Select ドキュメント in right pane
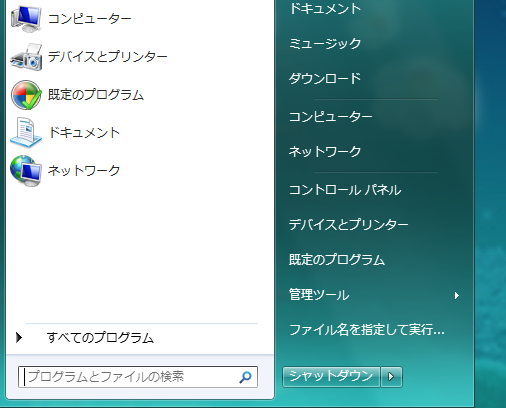 click(325, 8)
